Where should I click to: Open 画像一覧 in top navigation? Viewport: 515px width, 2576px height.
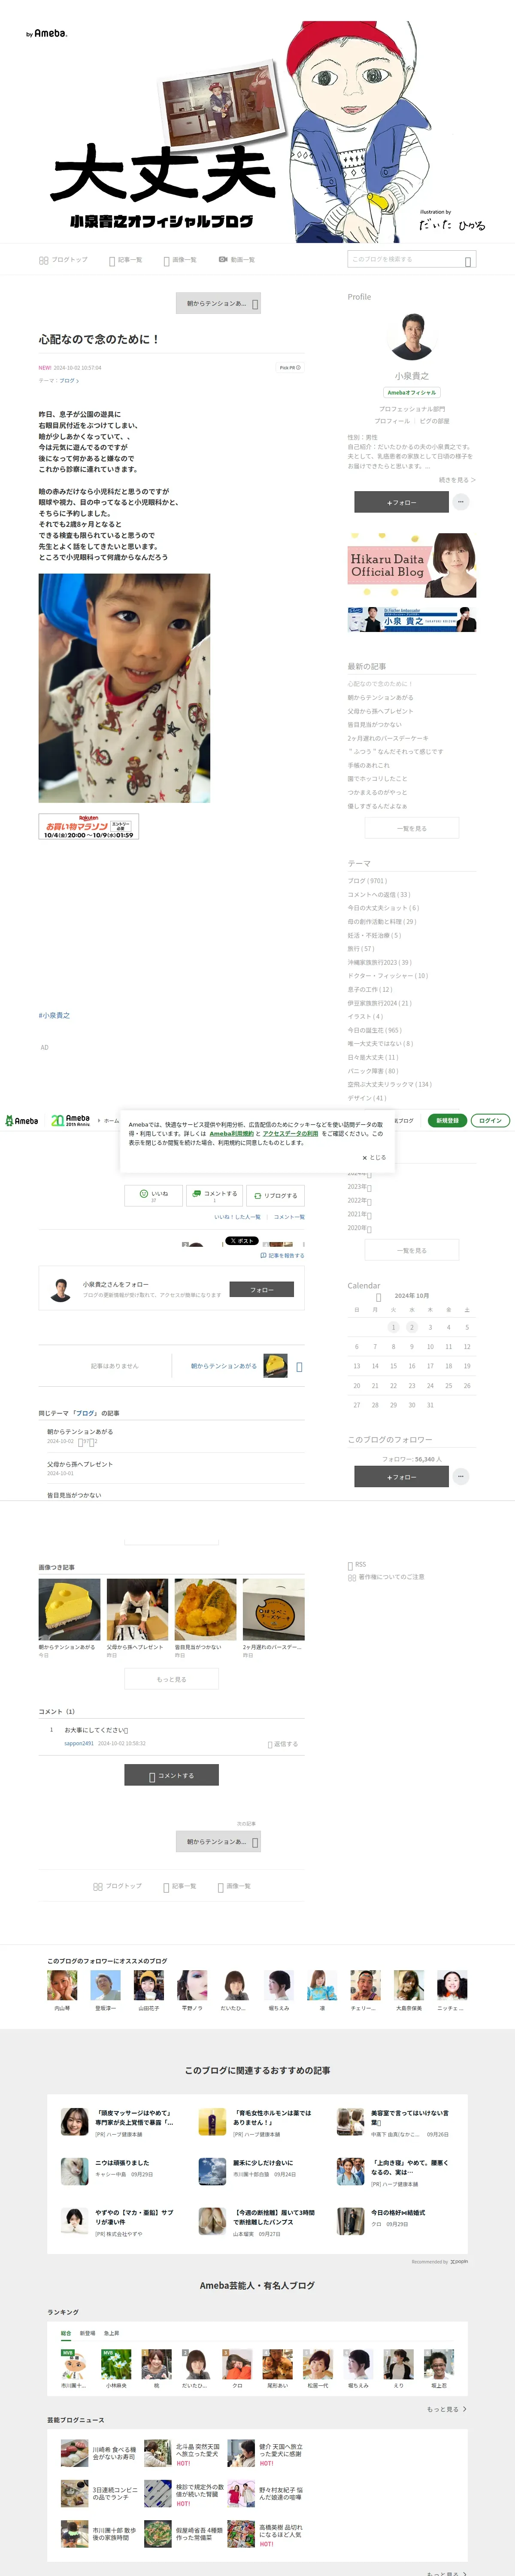[x=180, y=260]
